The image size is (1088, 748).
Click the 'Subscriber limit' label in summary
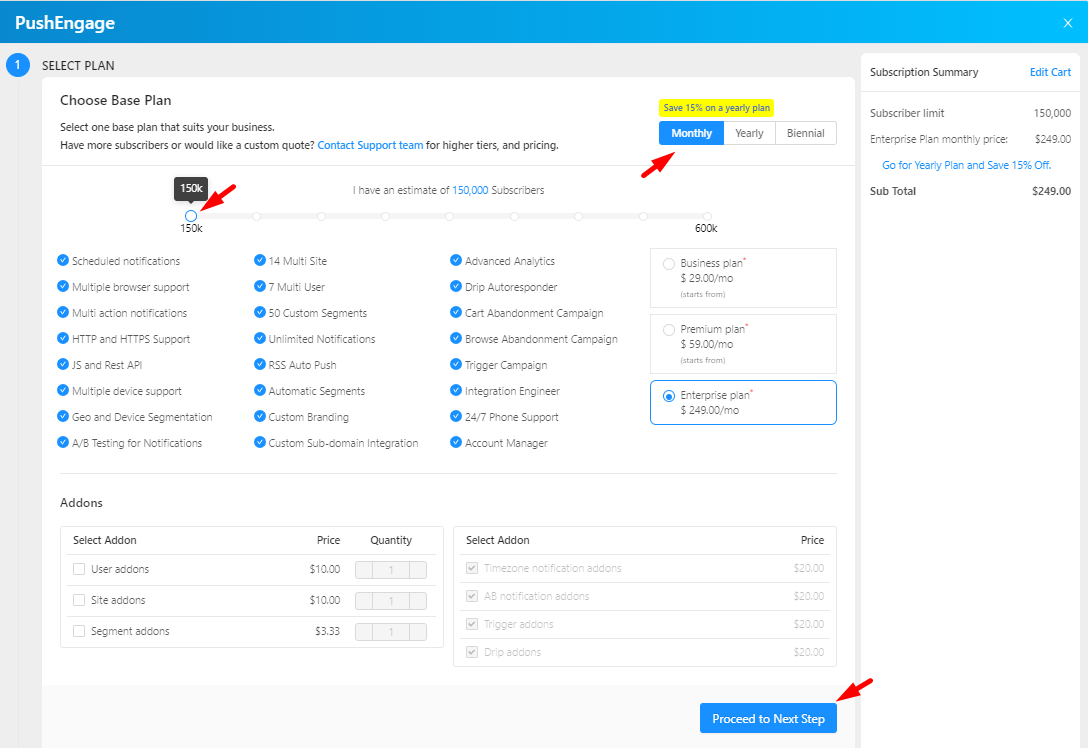tap(907, 113)
